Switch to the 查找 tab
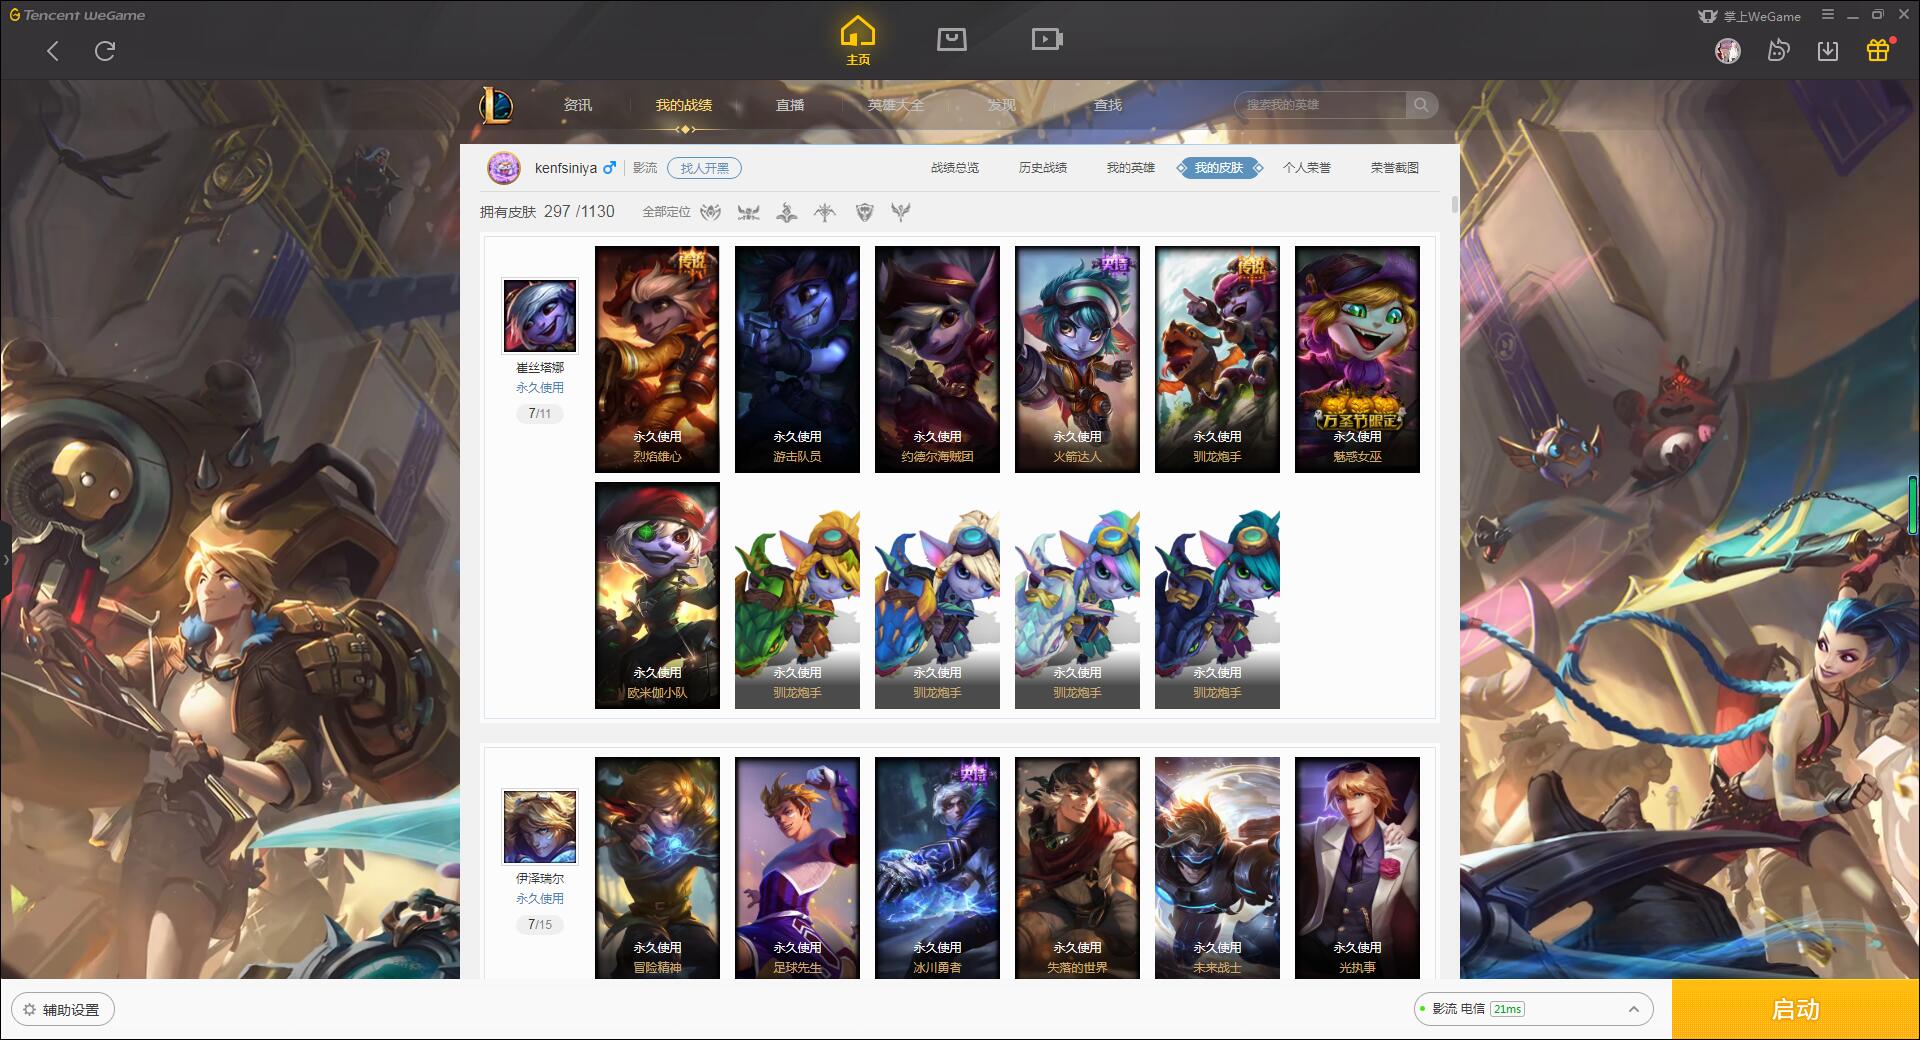Image resolution: width=1920 pixels, height=1040 pixels. click(x=1108, y=105)
